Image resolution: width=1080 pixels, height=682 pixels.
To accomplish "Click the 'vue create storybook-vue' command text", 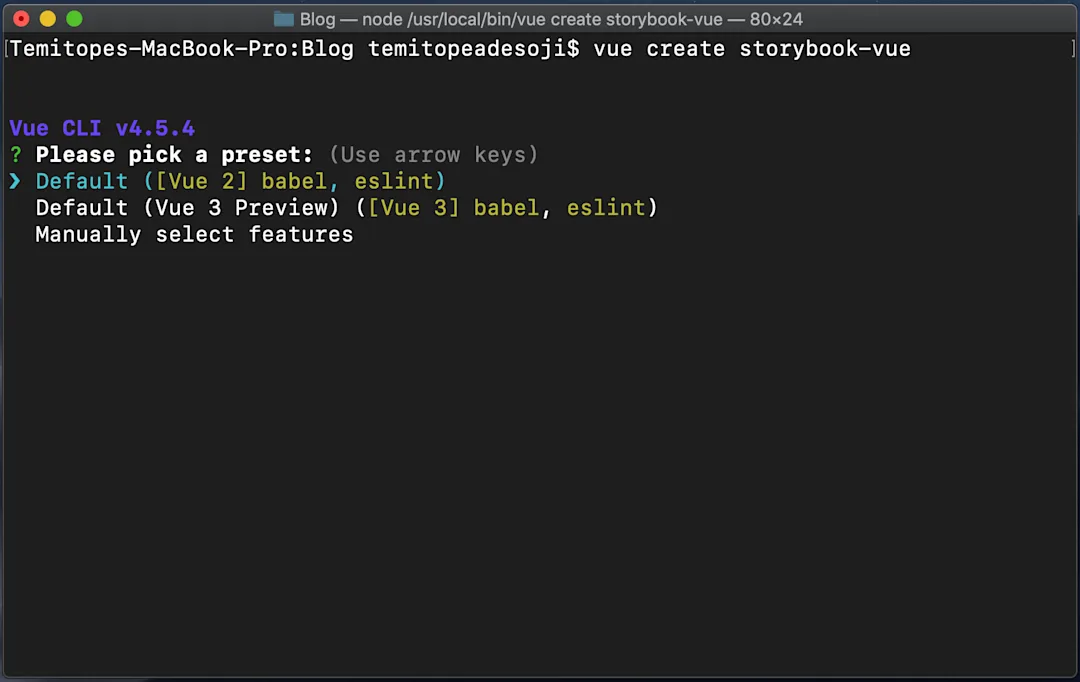I will point(752,49).
